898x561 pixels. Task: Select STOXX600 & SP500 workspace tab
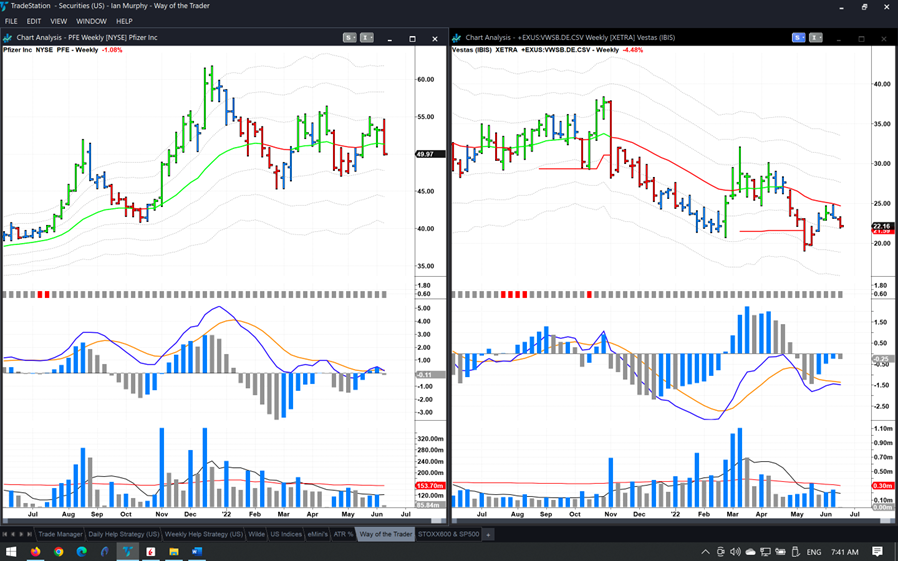pos(448,535)
